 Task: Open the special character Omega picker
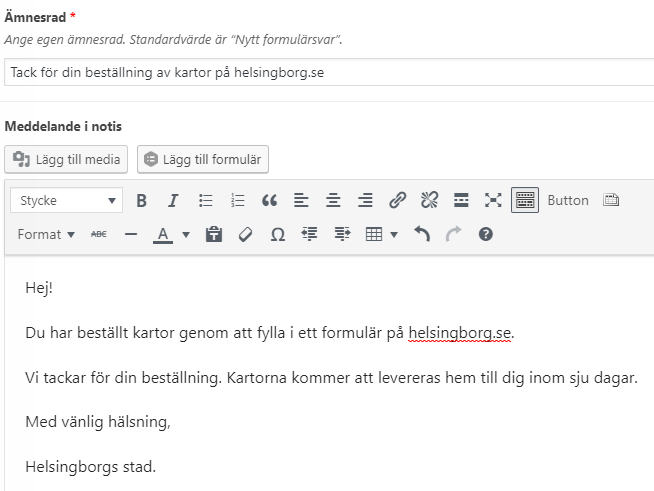[278, 234]
